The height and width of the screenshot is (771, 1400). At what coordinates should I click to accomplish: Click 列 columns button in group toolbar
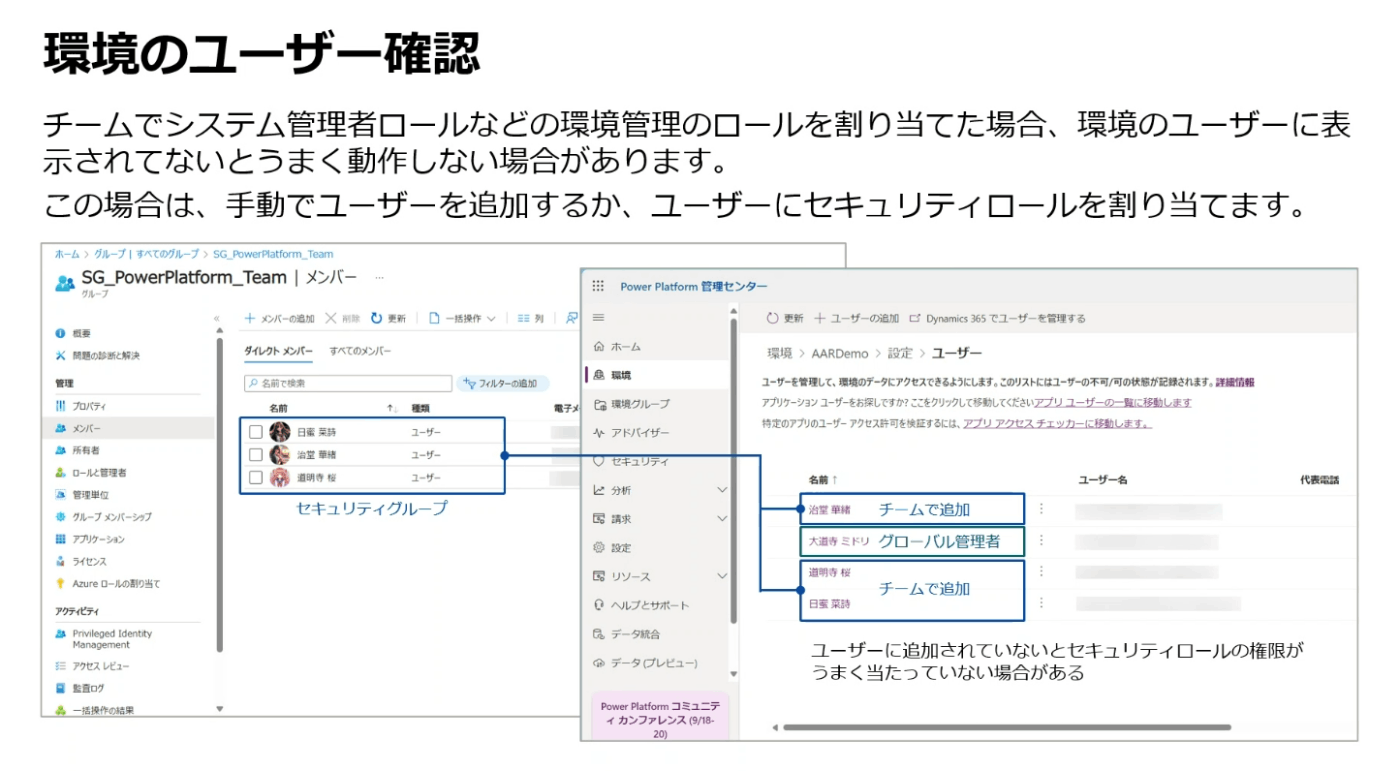(x=531, y=318)
